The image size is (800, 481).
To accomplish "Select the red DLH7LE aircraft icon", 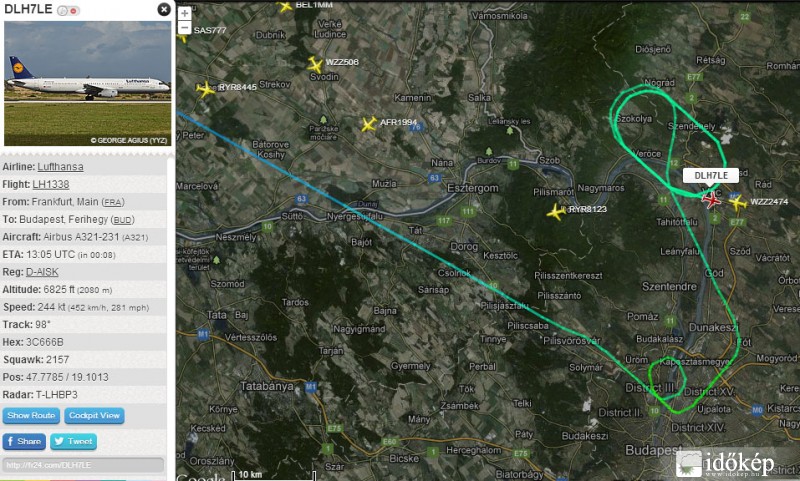I will 711,199.
